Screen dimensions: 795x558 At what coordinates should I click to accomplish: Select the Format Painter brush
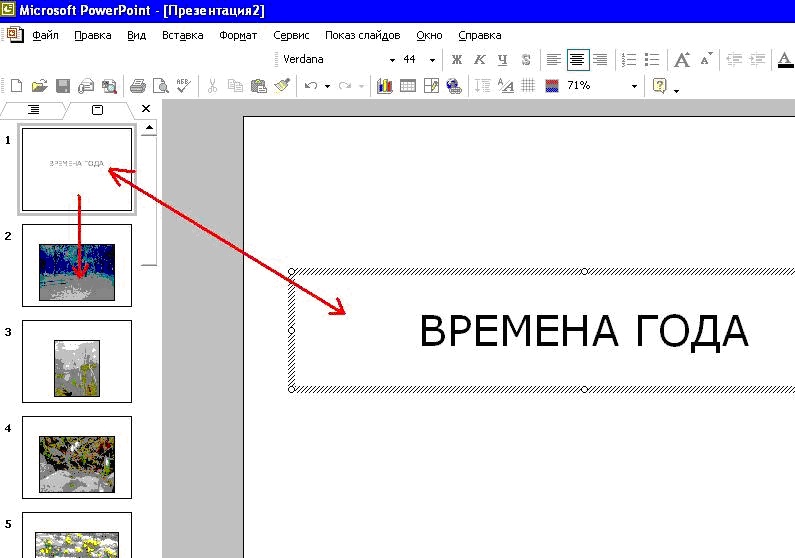click(282, 86)
